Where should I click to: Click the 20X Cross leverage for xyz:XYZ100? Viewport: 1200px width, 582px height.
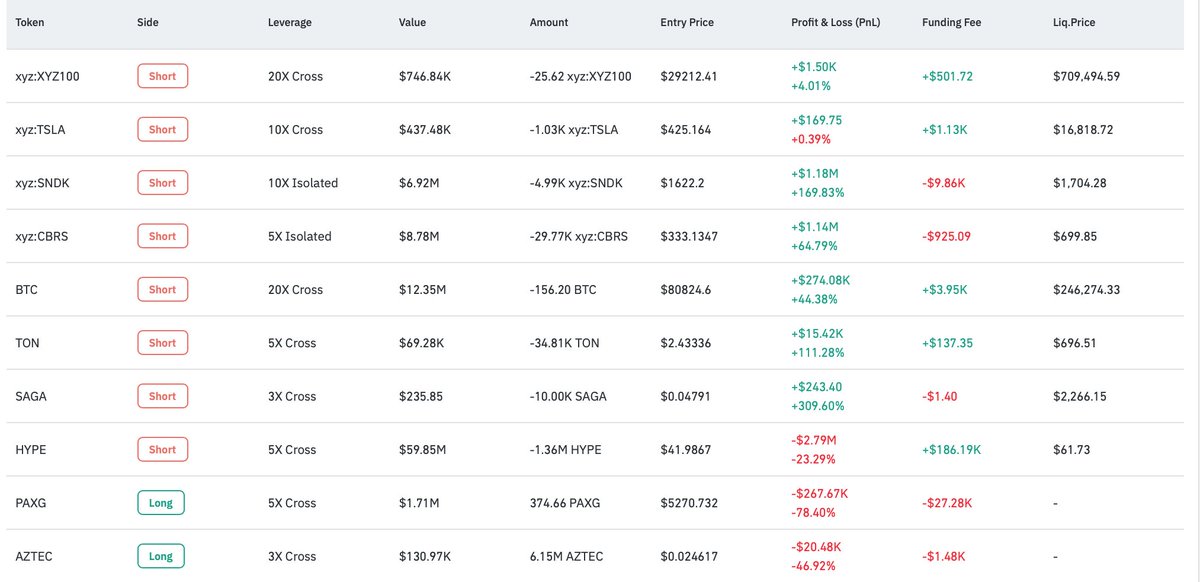(x=296, y=76)
